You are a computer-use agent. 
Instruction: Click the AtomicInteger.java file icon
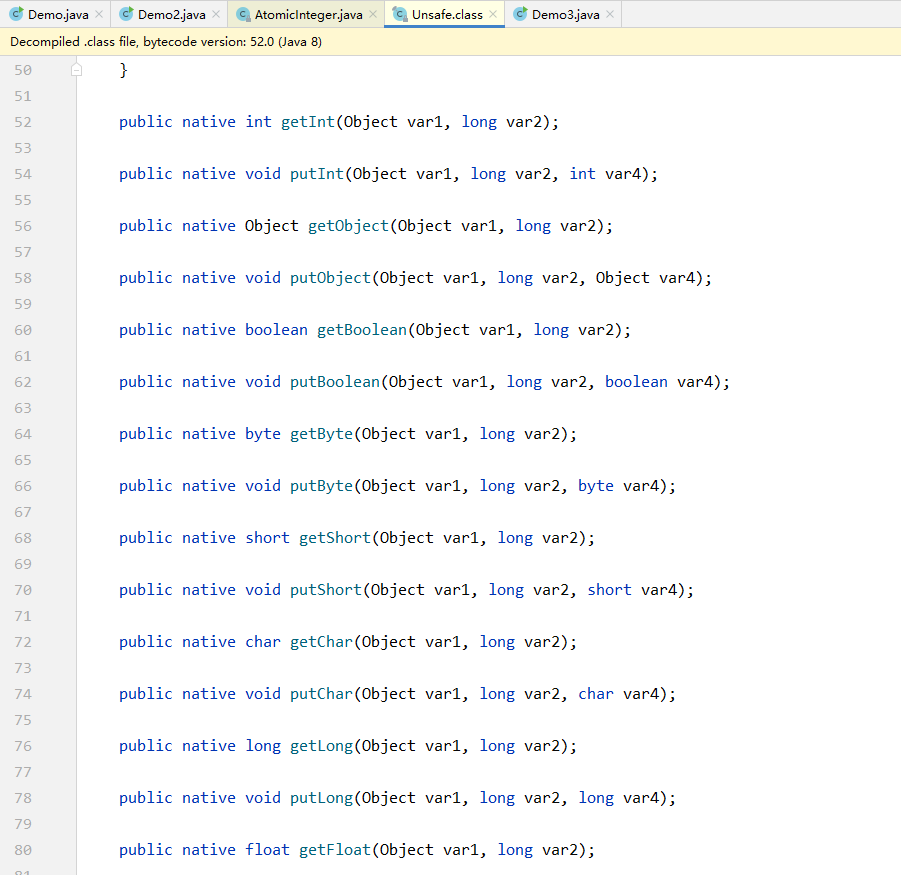tap(244, 14)
